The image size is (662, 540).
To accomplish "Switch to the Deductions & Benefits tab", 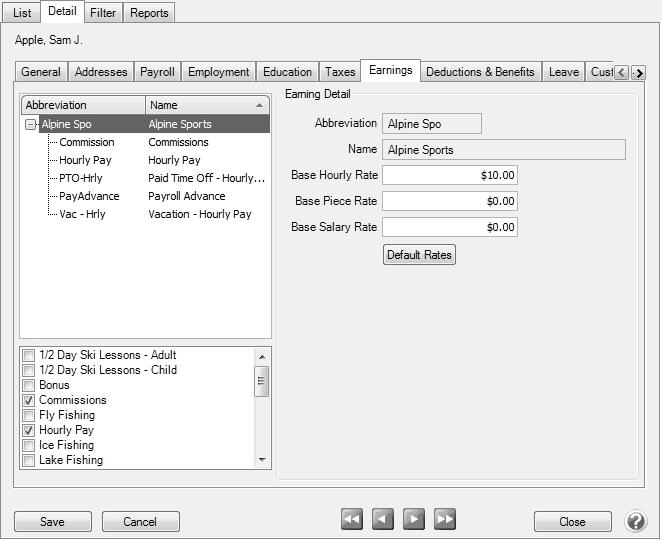I will 481,72.
